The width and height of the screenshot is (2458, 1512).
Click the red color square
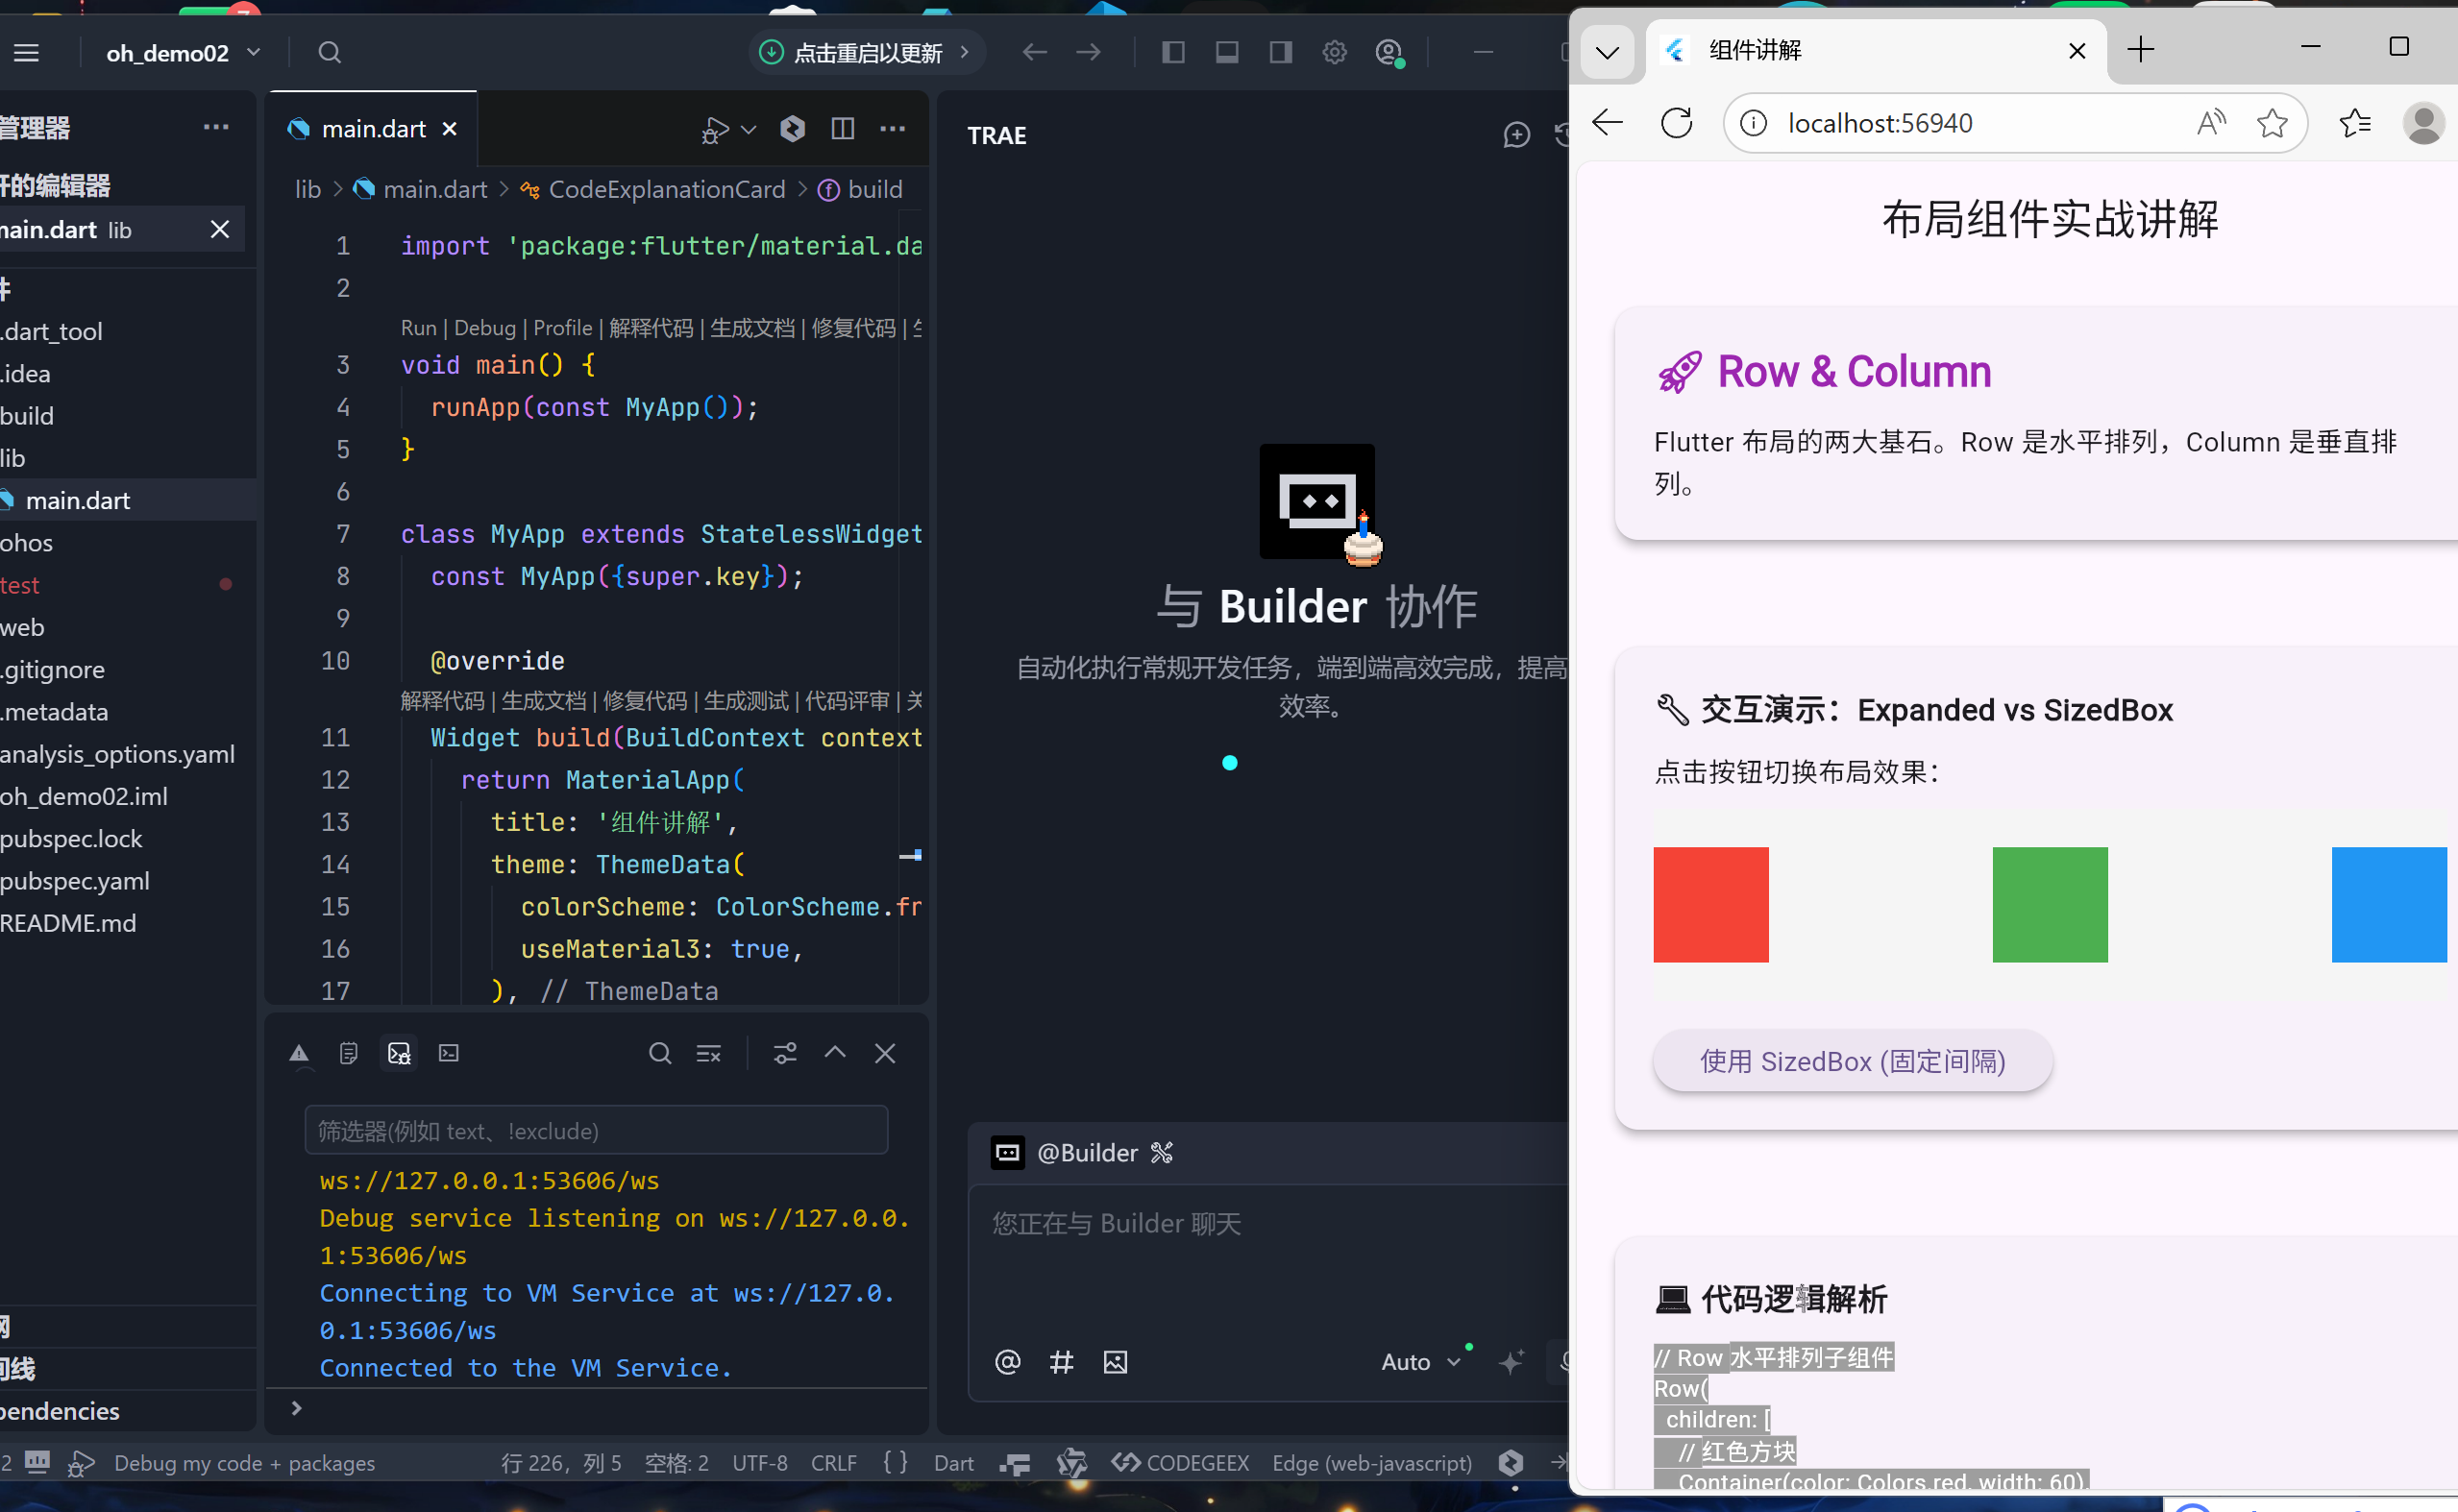point(1710,904)
